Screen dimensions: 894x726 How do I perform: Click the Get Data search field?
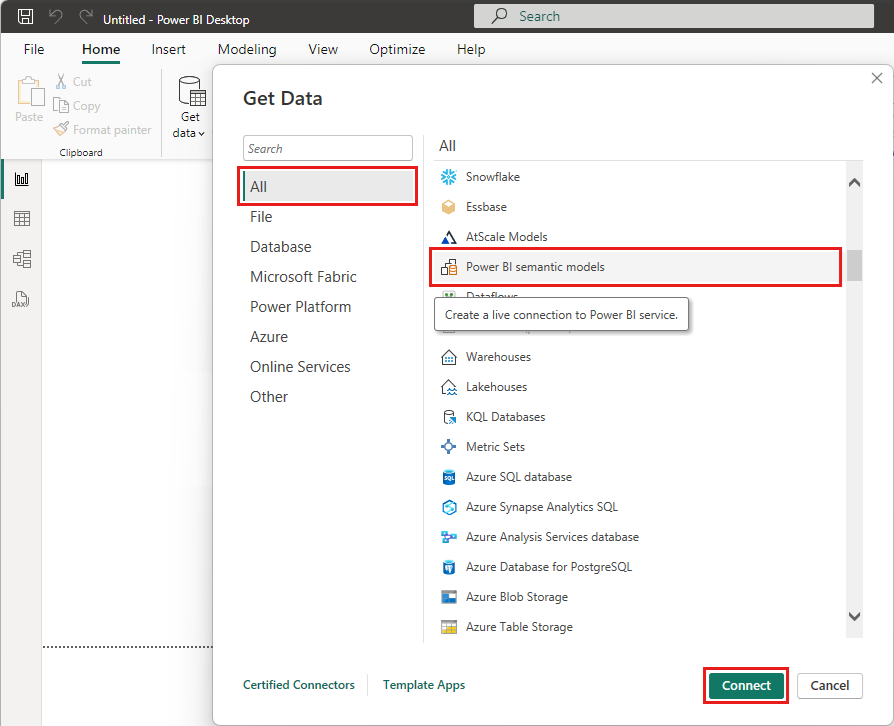[328, 149]
